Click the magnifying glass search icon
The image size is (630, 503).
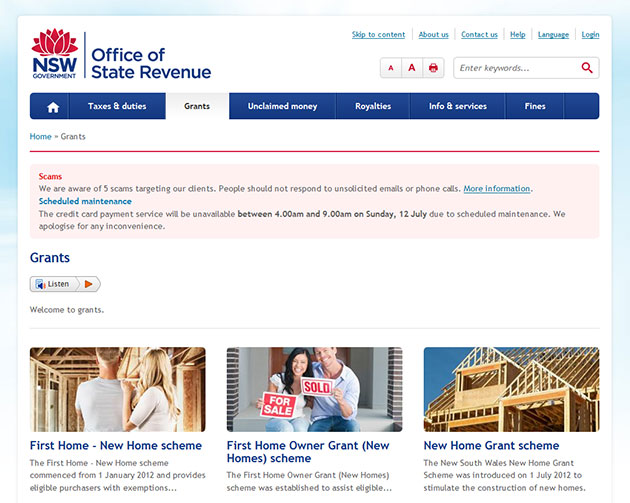[587, 68]
